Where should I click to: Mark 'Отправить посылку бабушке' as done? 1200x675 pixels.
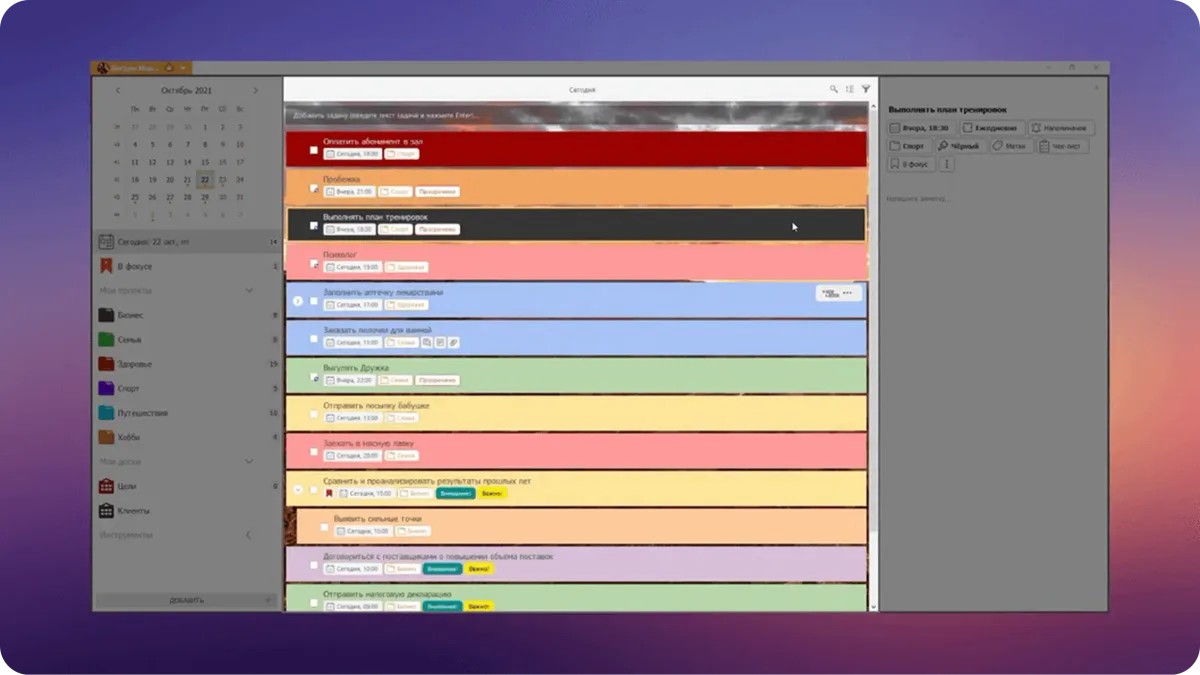(314, 413)
